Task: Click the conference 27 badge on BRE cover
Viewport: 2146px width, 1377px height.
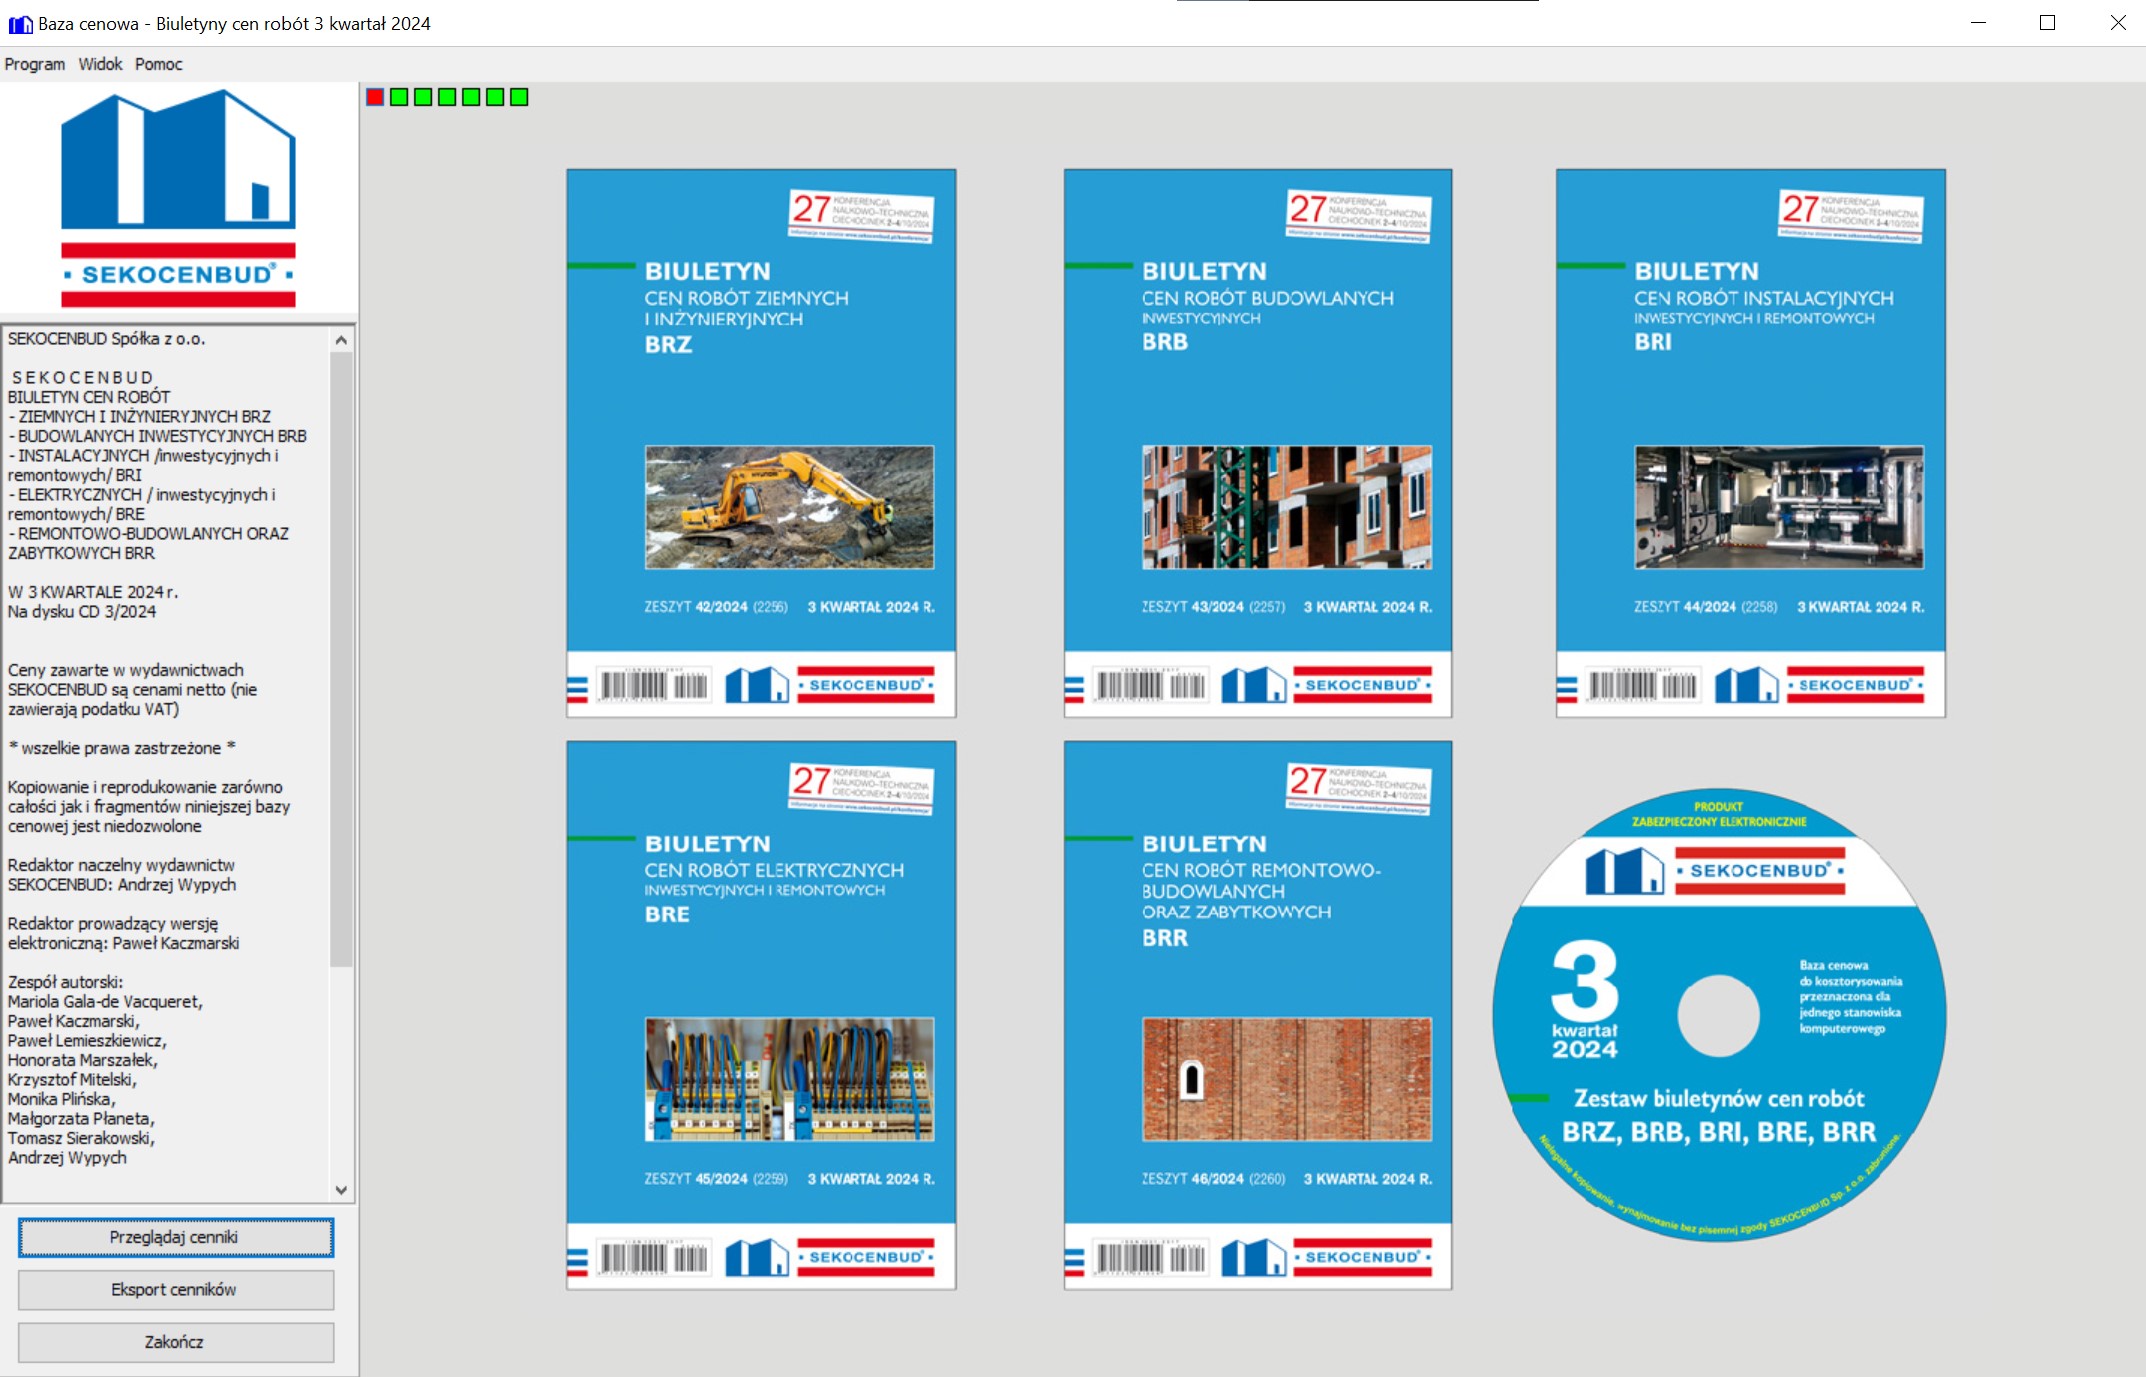Action: coord(861,788)
